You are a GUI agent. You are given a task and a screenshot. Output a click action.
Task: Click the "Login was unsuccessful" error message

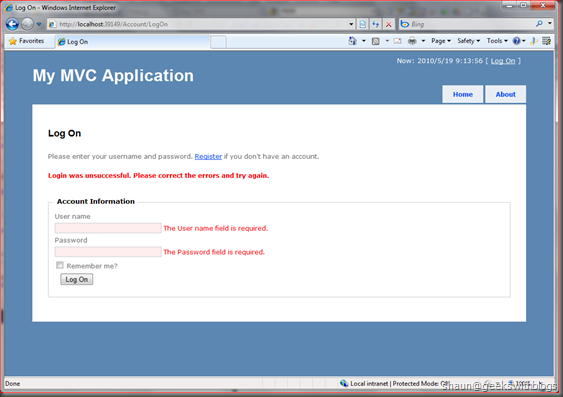point(158,176)
